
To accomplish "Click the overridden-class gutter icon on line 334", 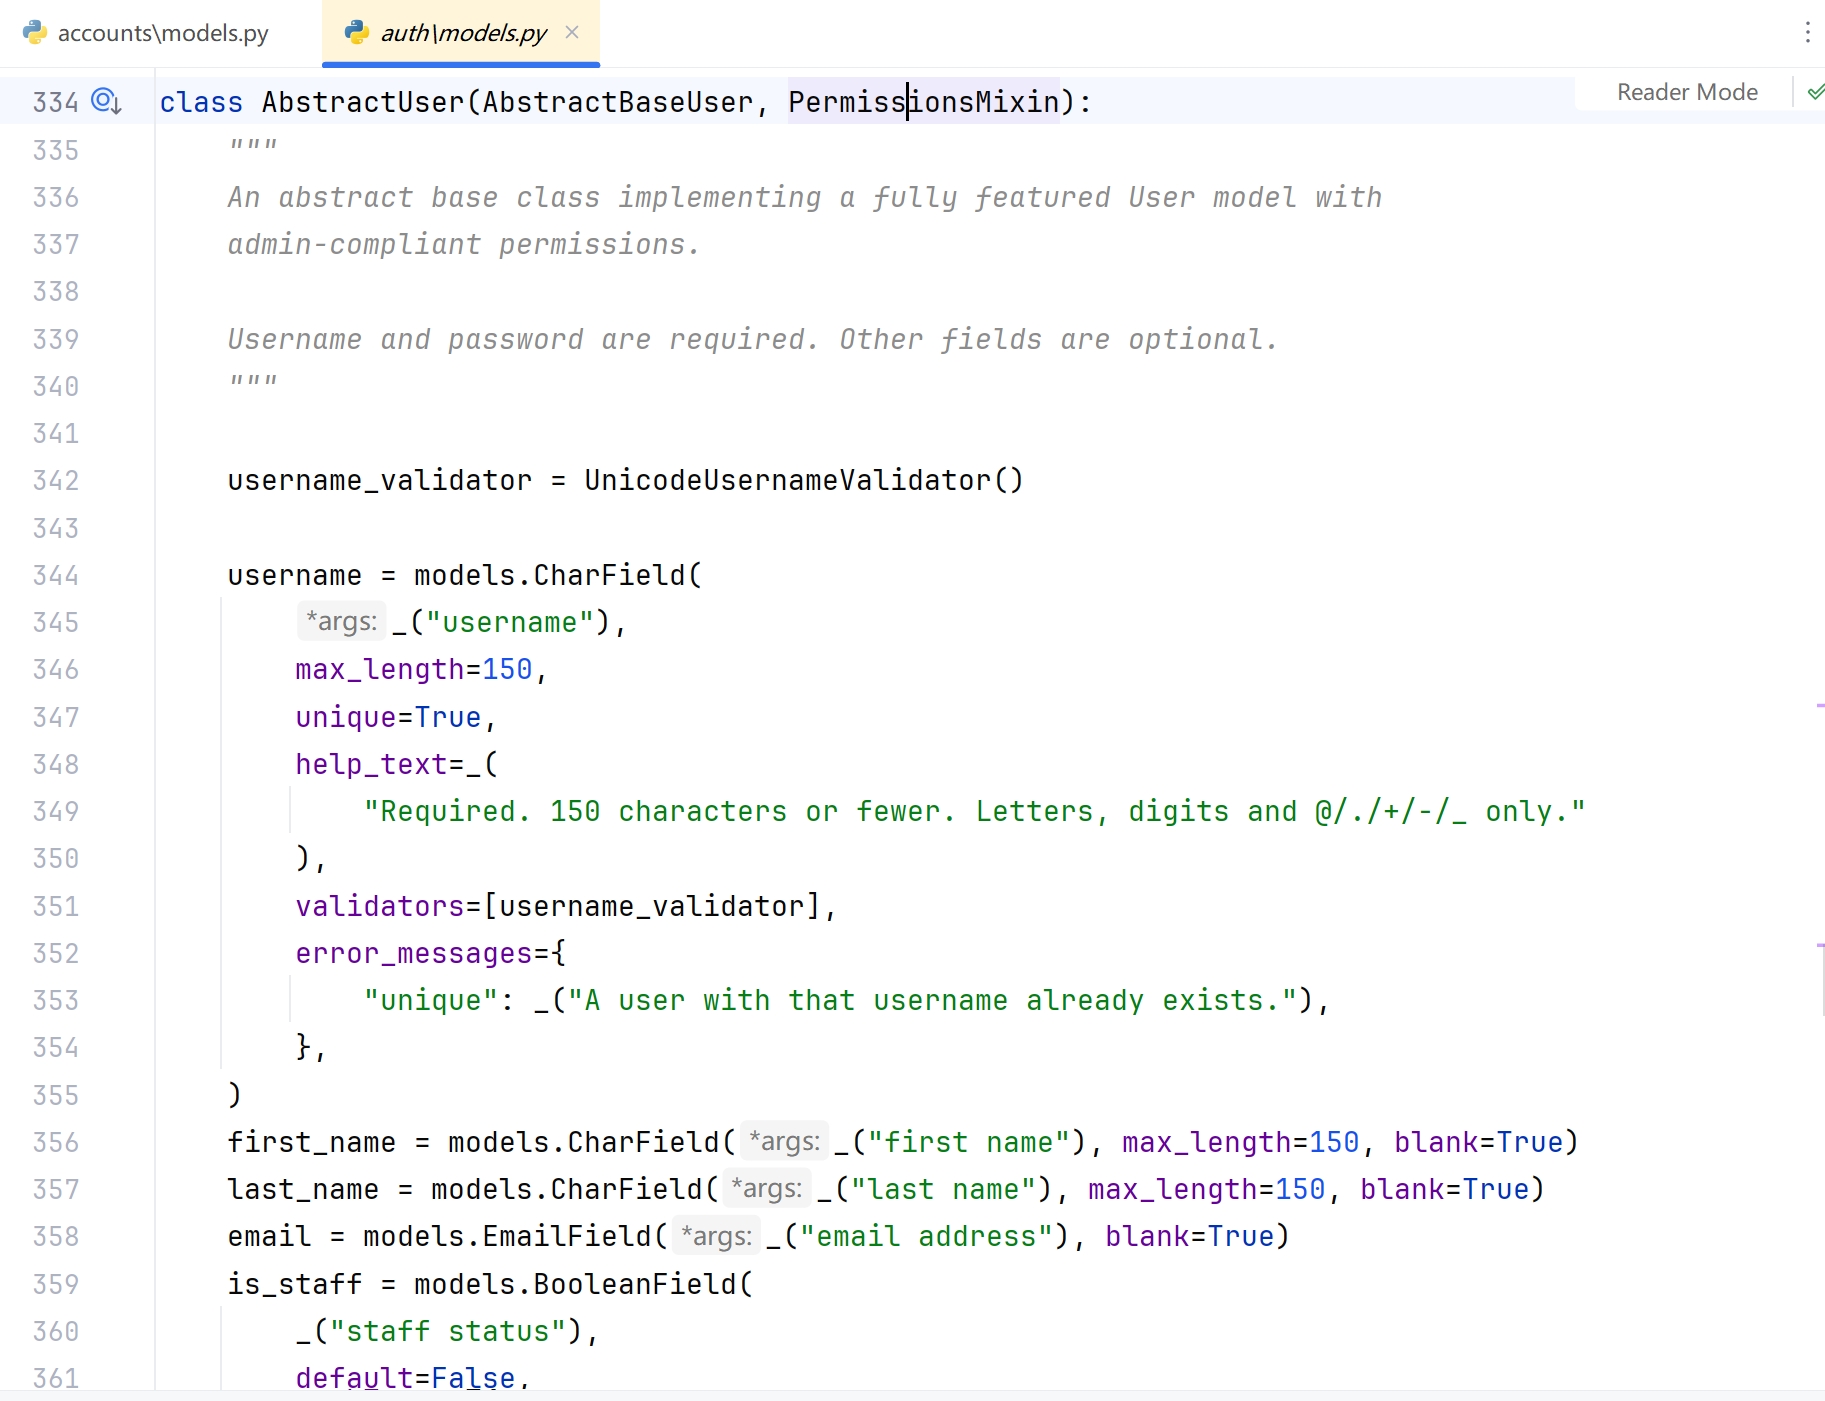I will 106,101.
